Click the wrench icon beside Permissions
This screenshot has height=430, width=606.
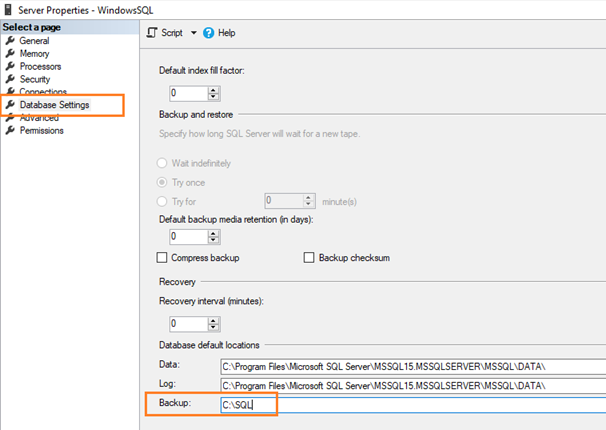point(10,130)
